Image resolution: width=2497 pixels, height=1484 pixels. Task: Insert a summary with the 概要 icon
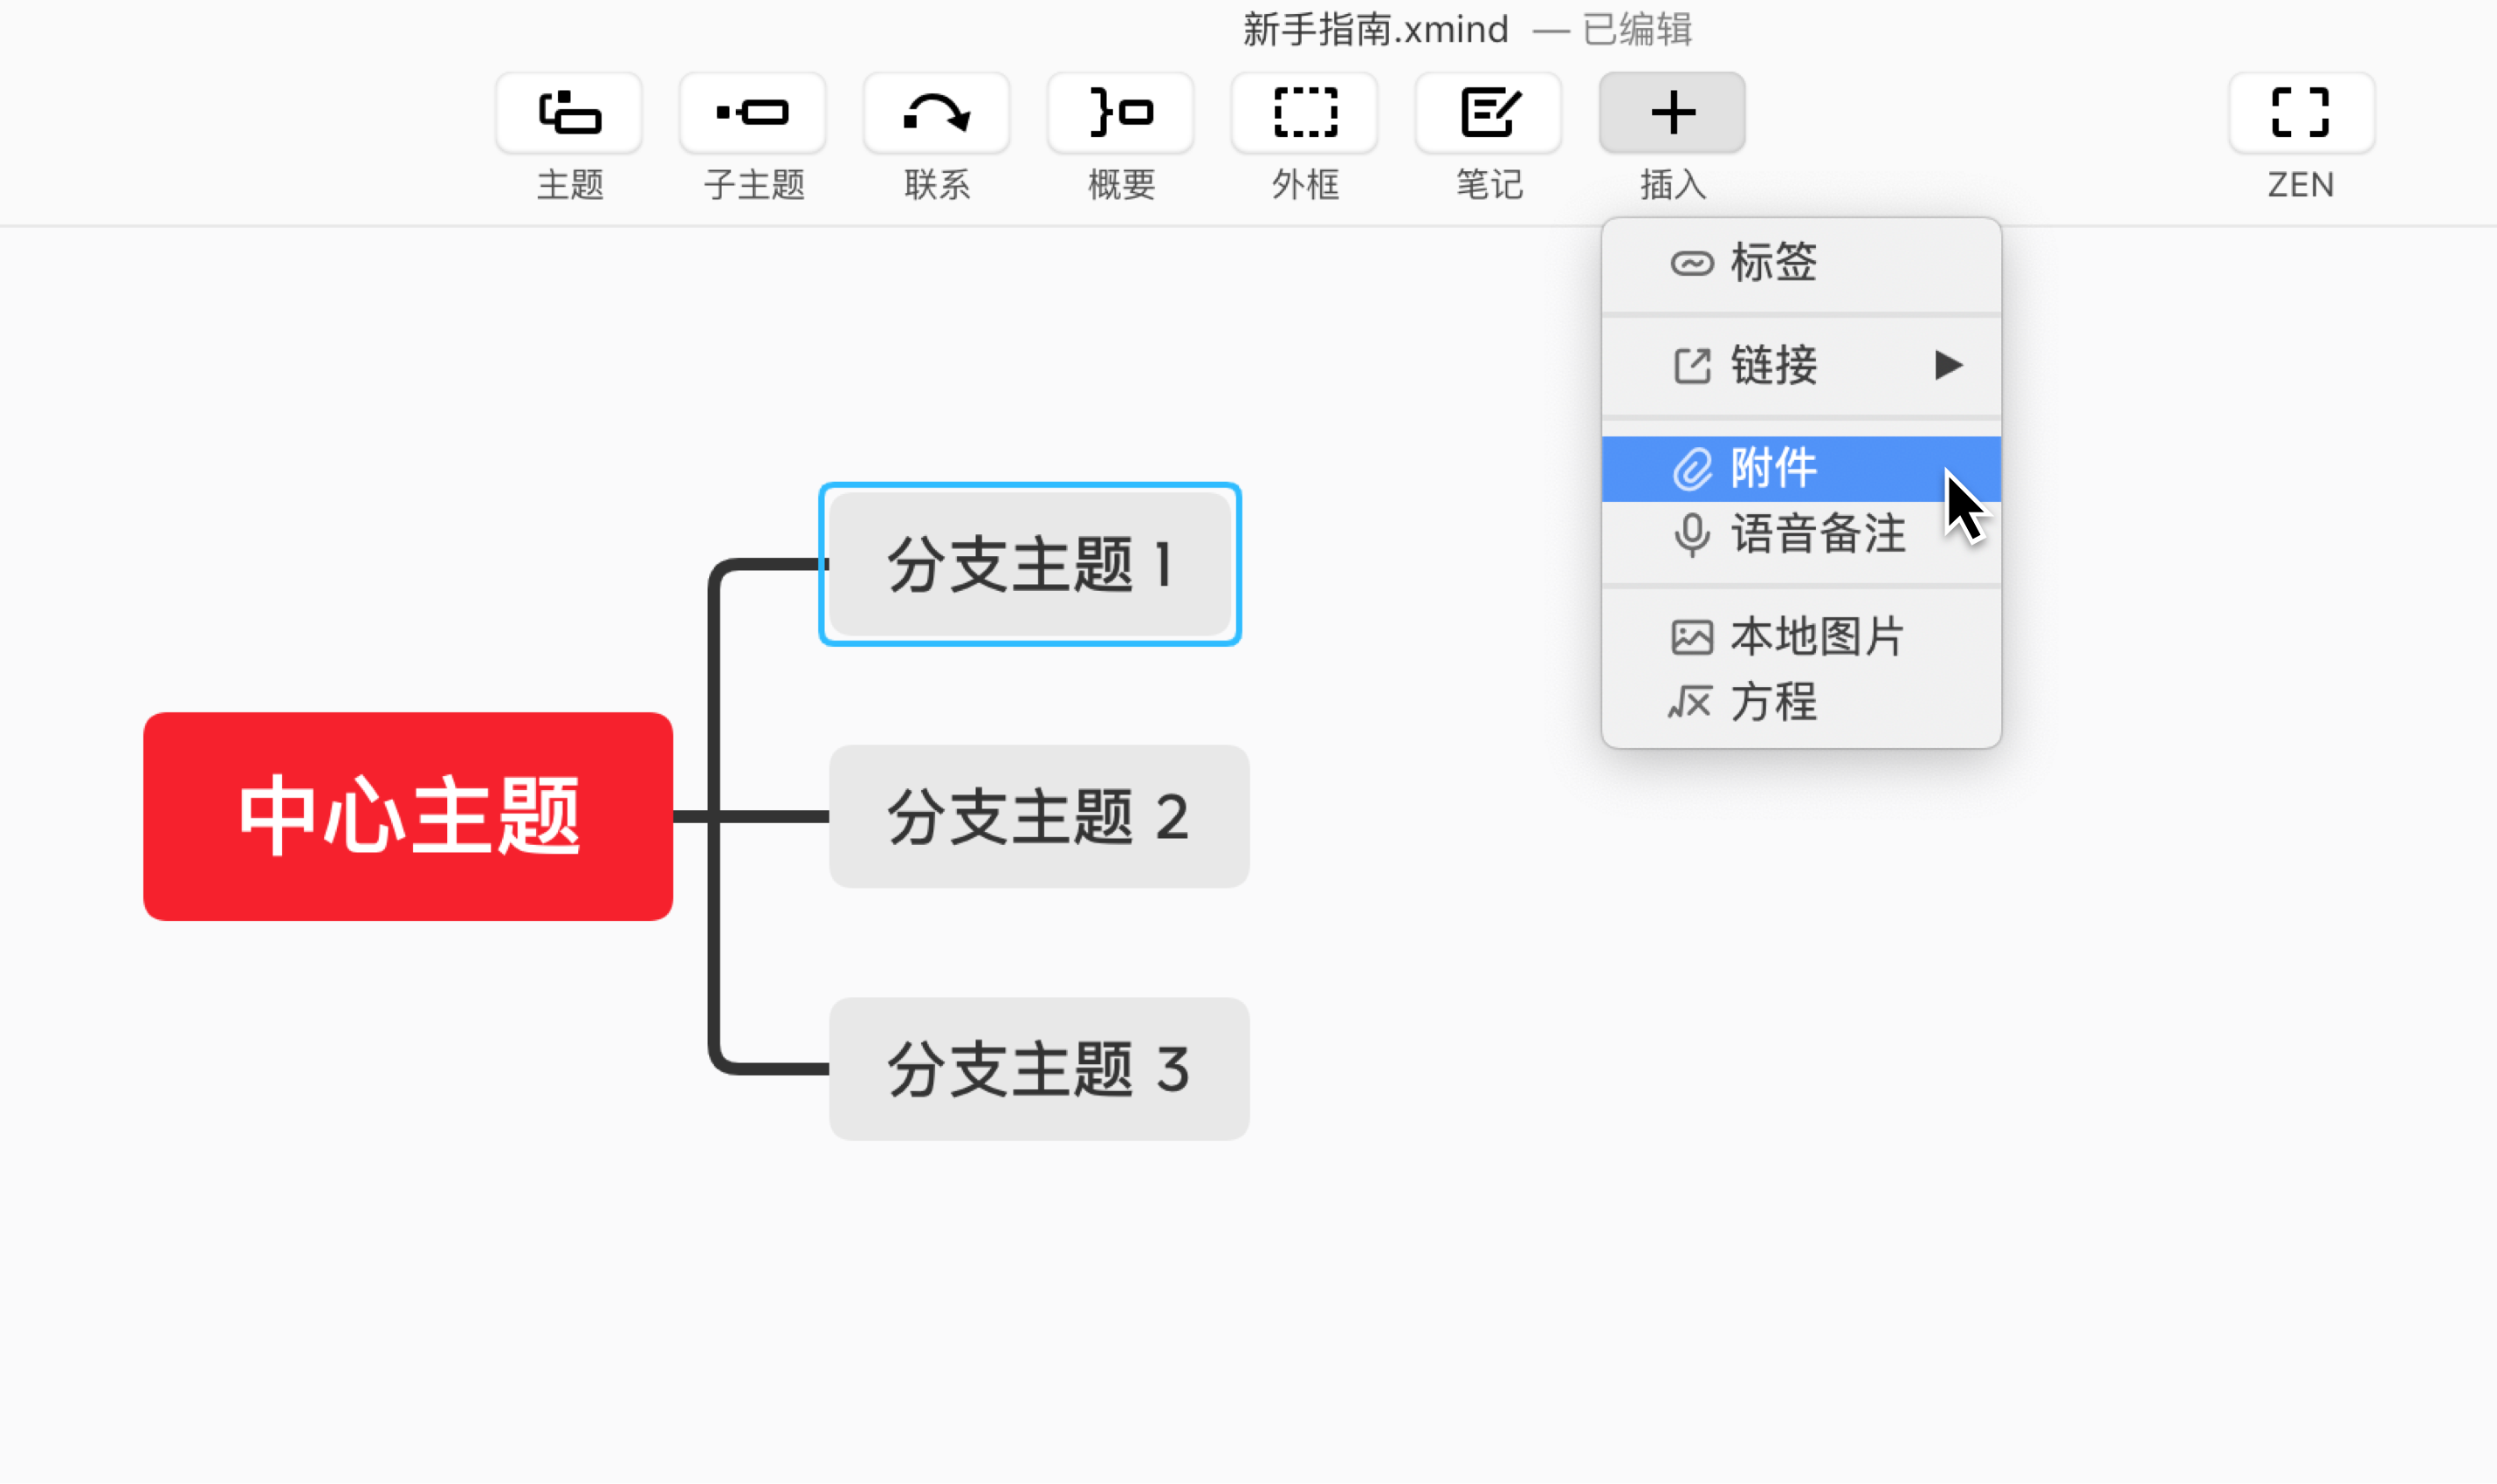[1121, 113]
